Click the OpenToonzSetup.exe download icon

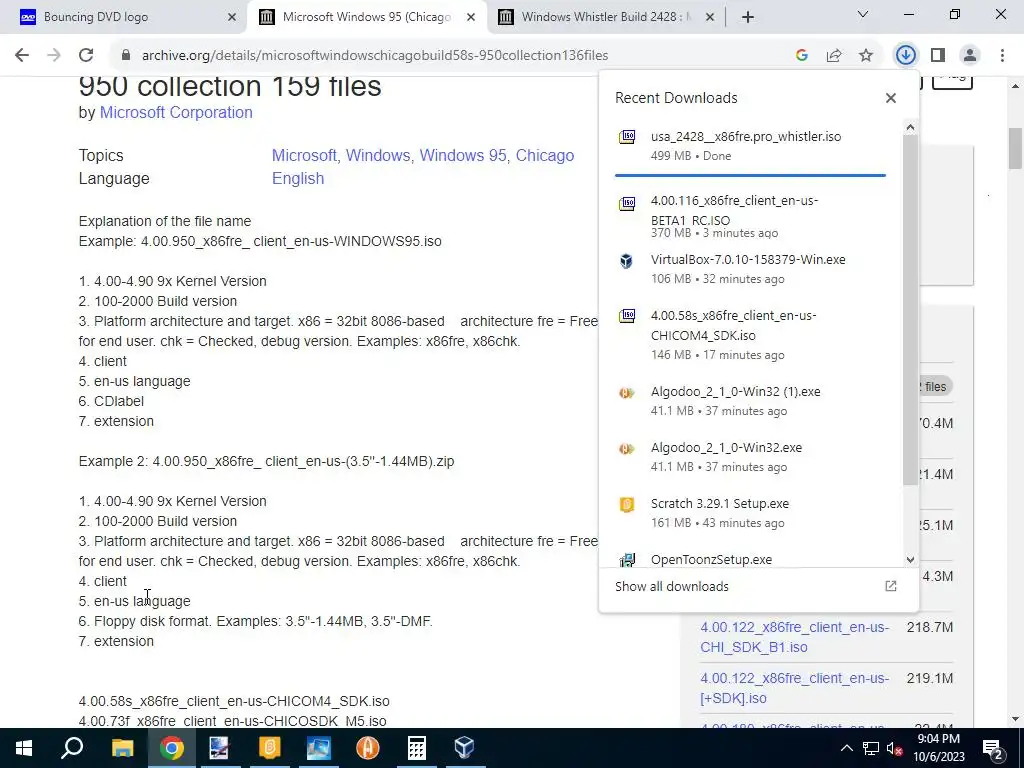tap(627, 560)
